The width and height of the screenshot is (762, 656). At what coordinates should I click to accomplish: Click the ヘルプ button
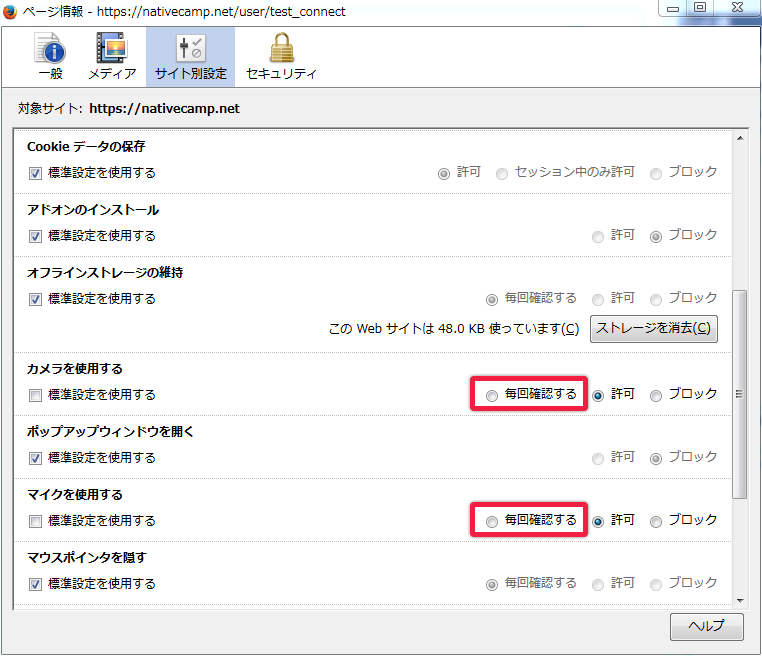(707, 626)
